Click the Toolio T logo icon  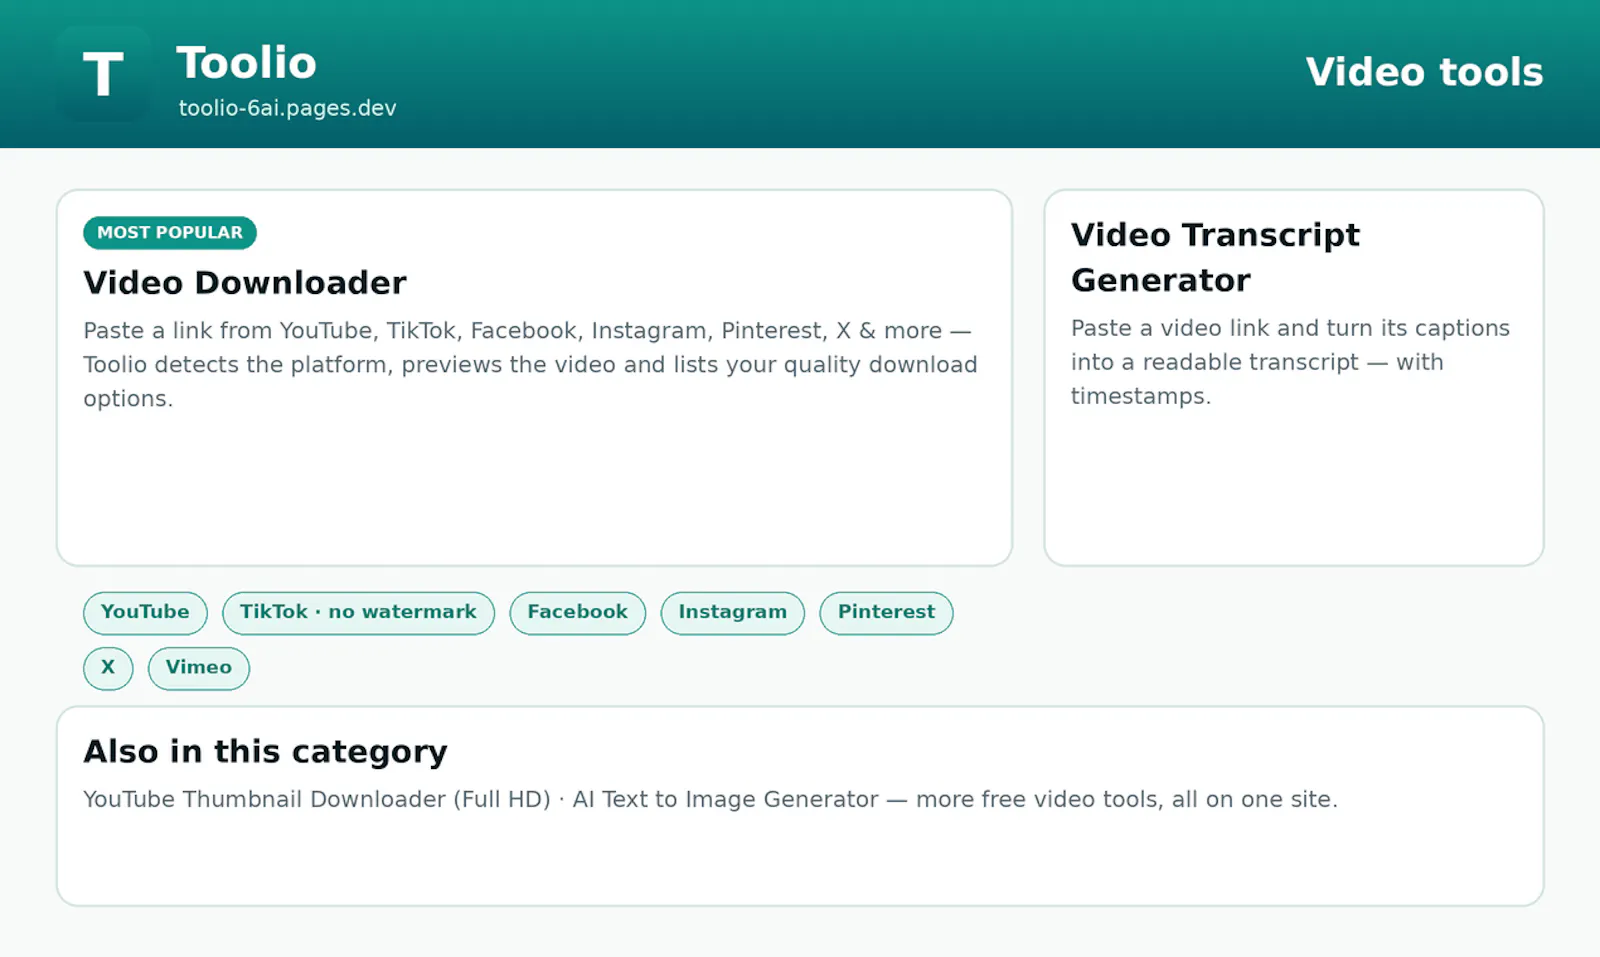click(104, 74)
